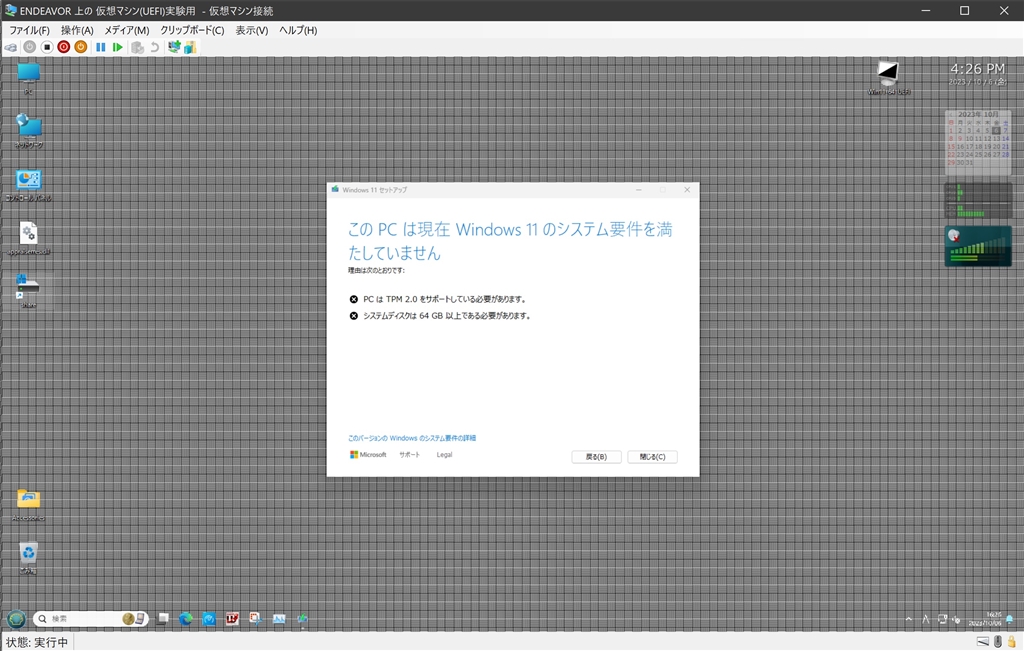
Task: Open the ヘルプ(H) menu
Action: pos(298,30)
